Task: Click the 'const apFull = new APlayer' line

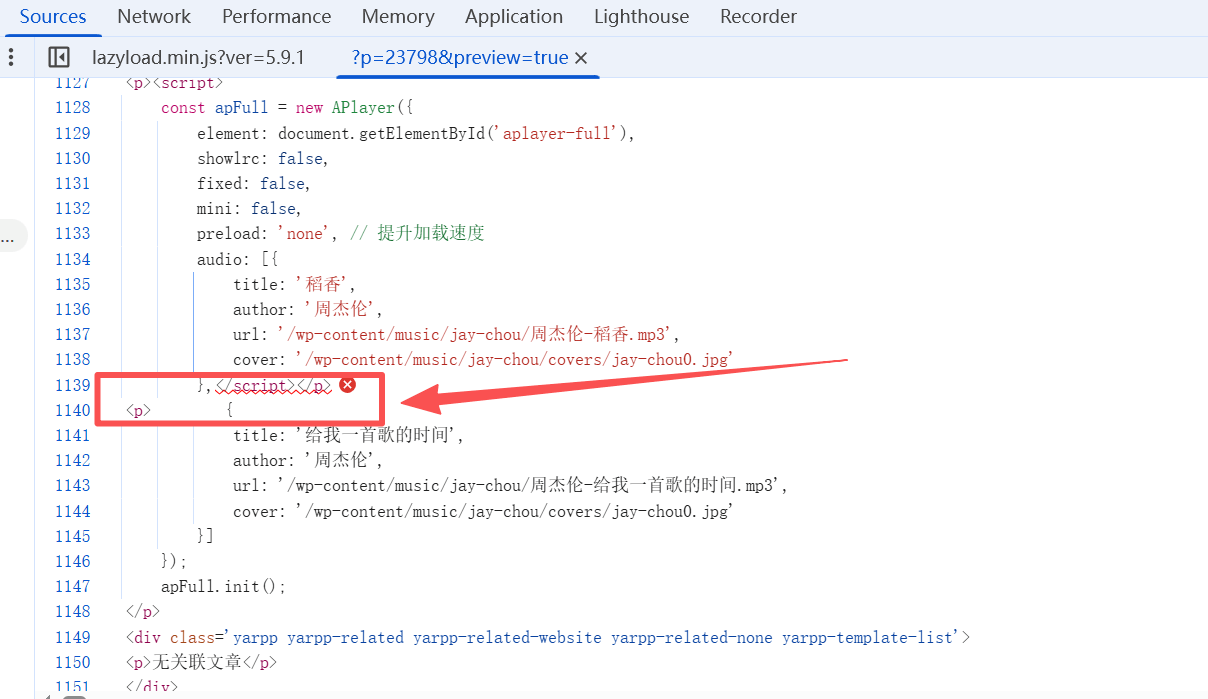Action: (287, 108)
